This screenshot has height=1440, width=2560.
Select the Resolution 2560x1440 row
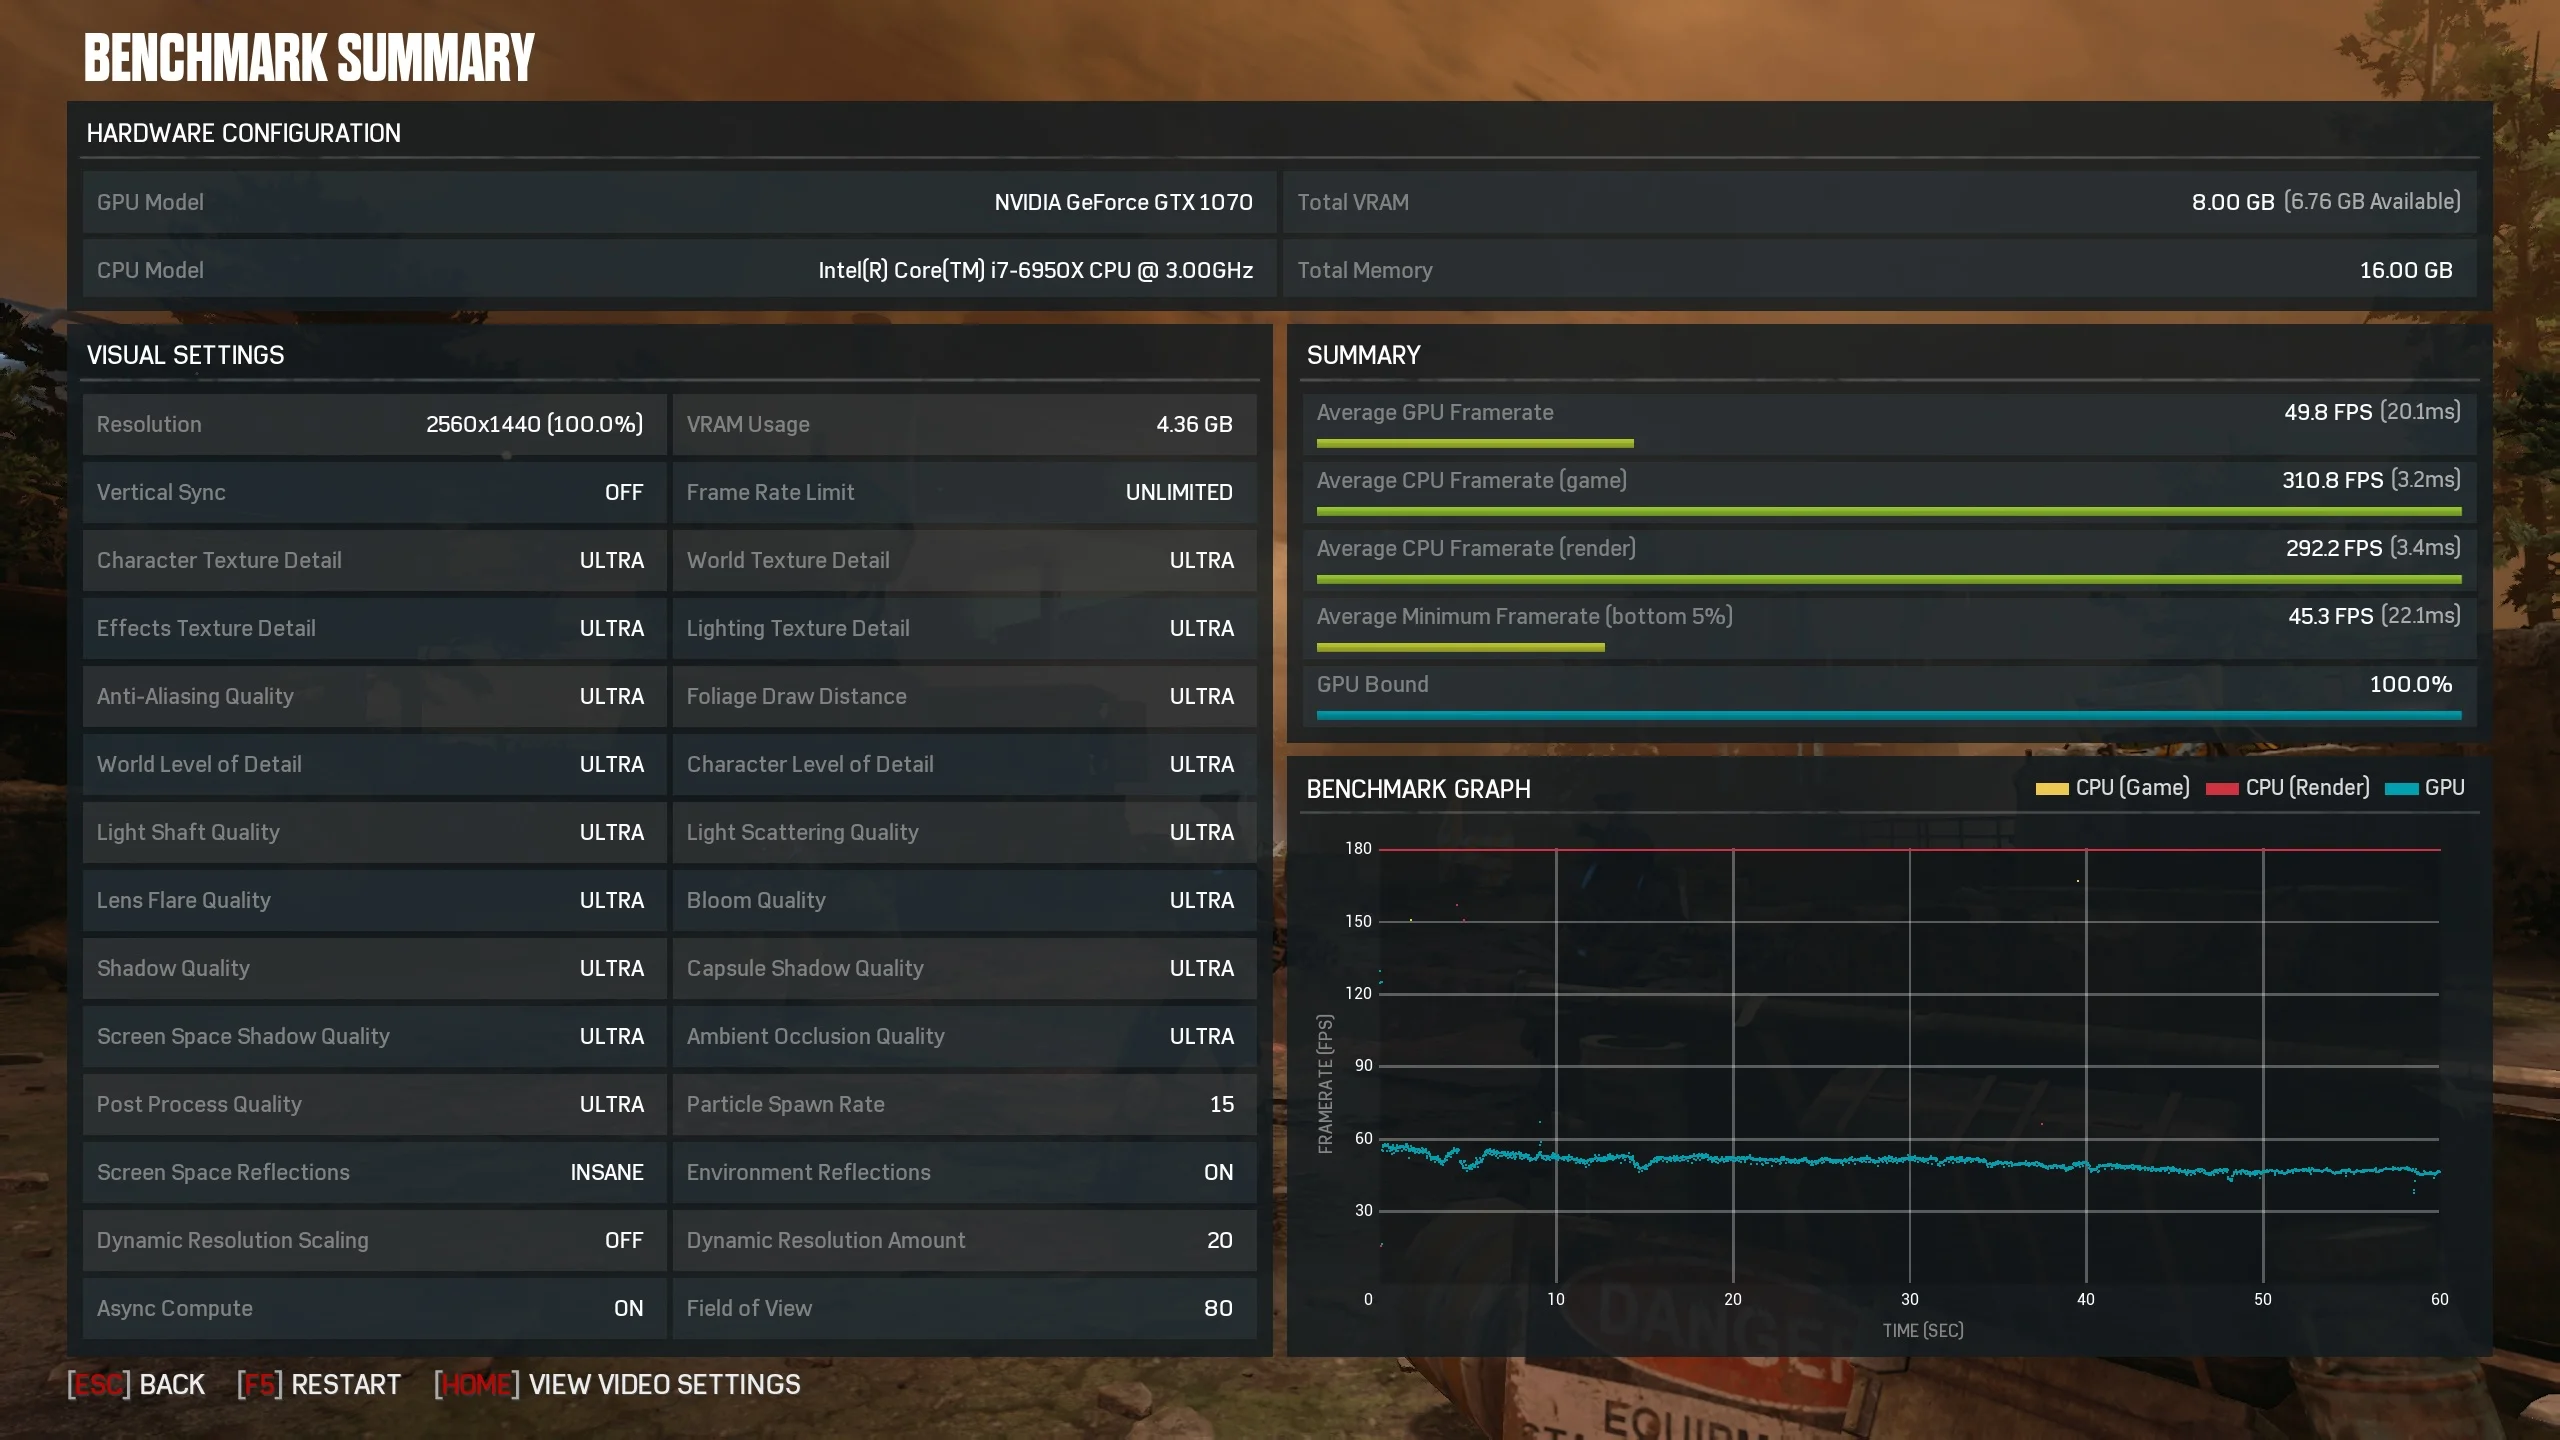click(374, 424)
